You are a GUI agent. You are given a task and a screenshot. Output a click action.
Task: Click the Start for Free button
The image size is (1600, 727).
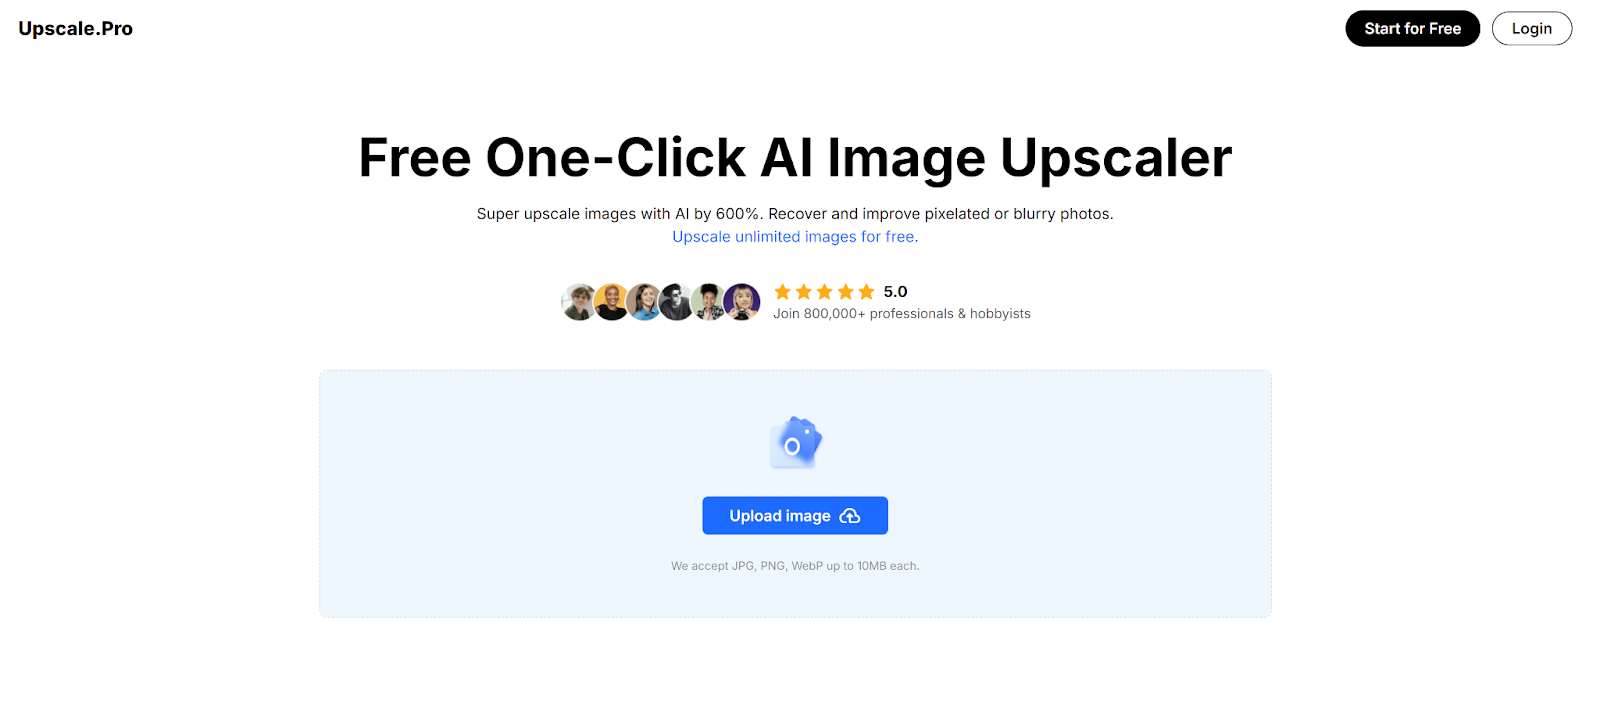pos(1412,29)
